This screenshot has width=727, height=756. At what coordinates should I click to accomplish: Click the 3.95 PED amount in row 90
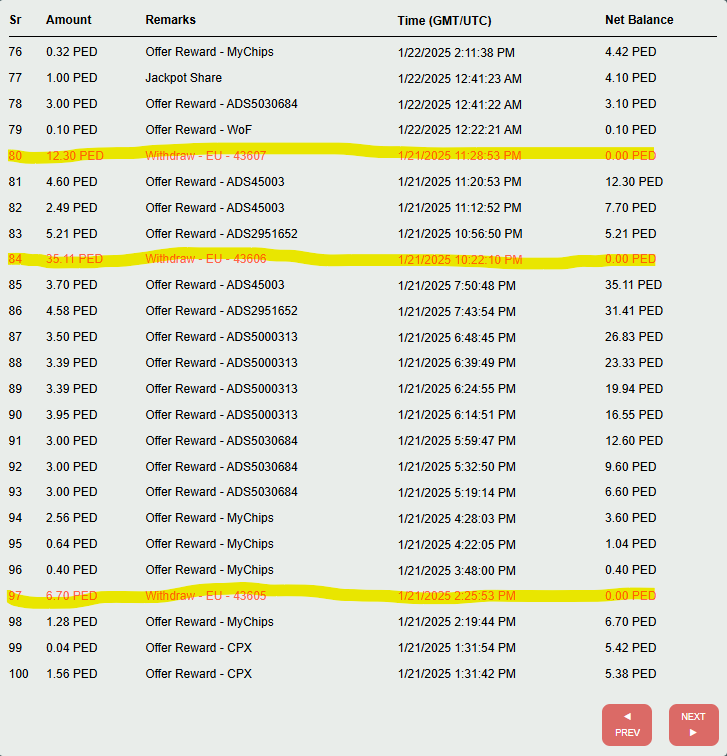point(72,415)
